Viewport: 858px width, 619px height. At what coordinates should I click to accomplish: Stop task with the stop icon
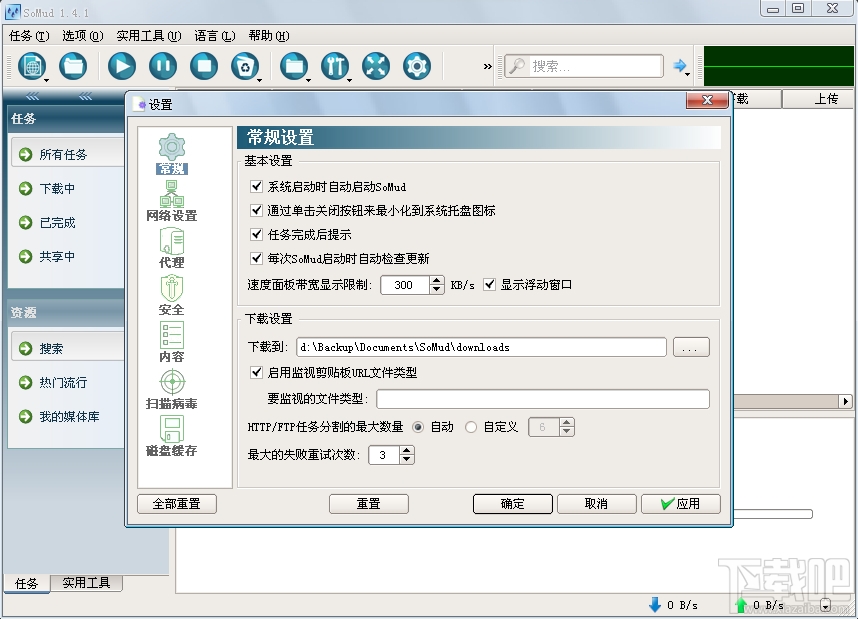(204, 66)
